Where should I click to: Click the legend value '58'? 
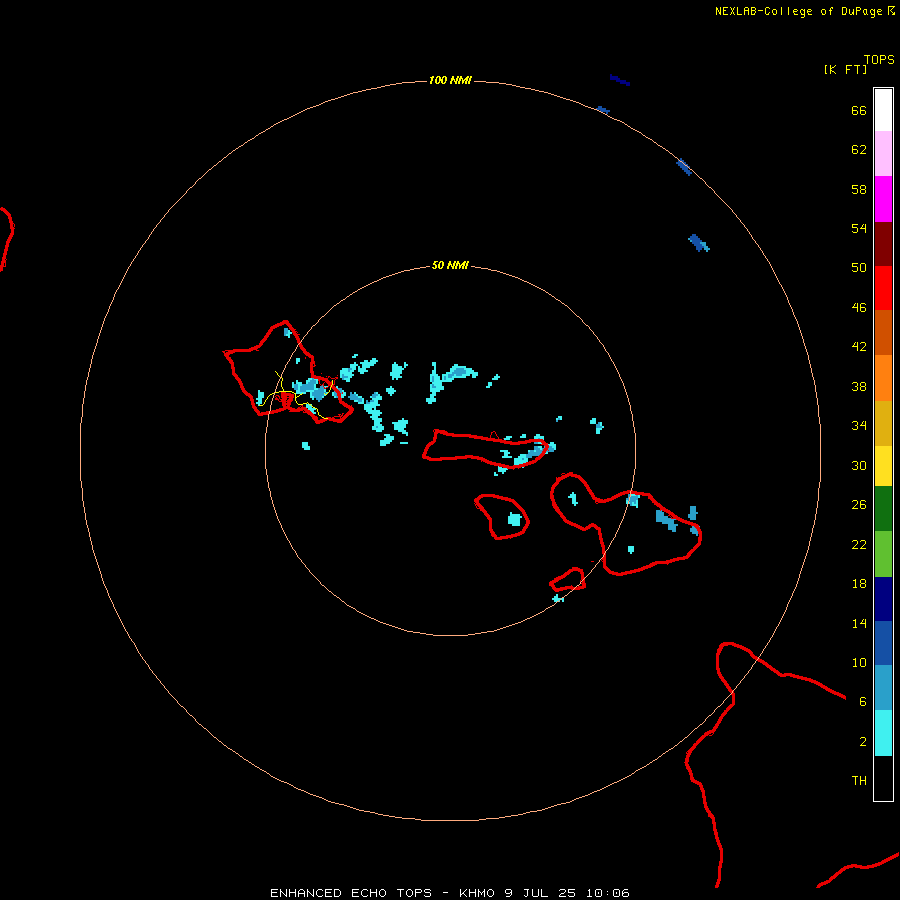[859, 189]
